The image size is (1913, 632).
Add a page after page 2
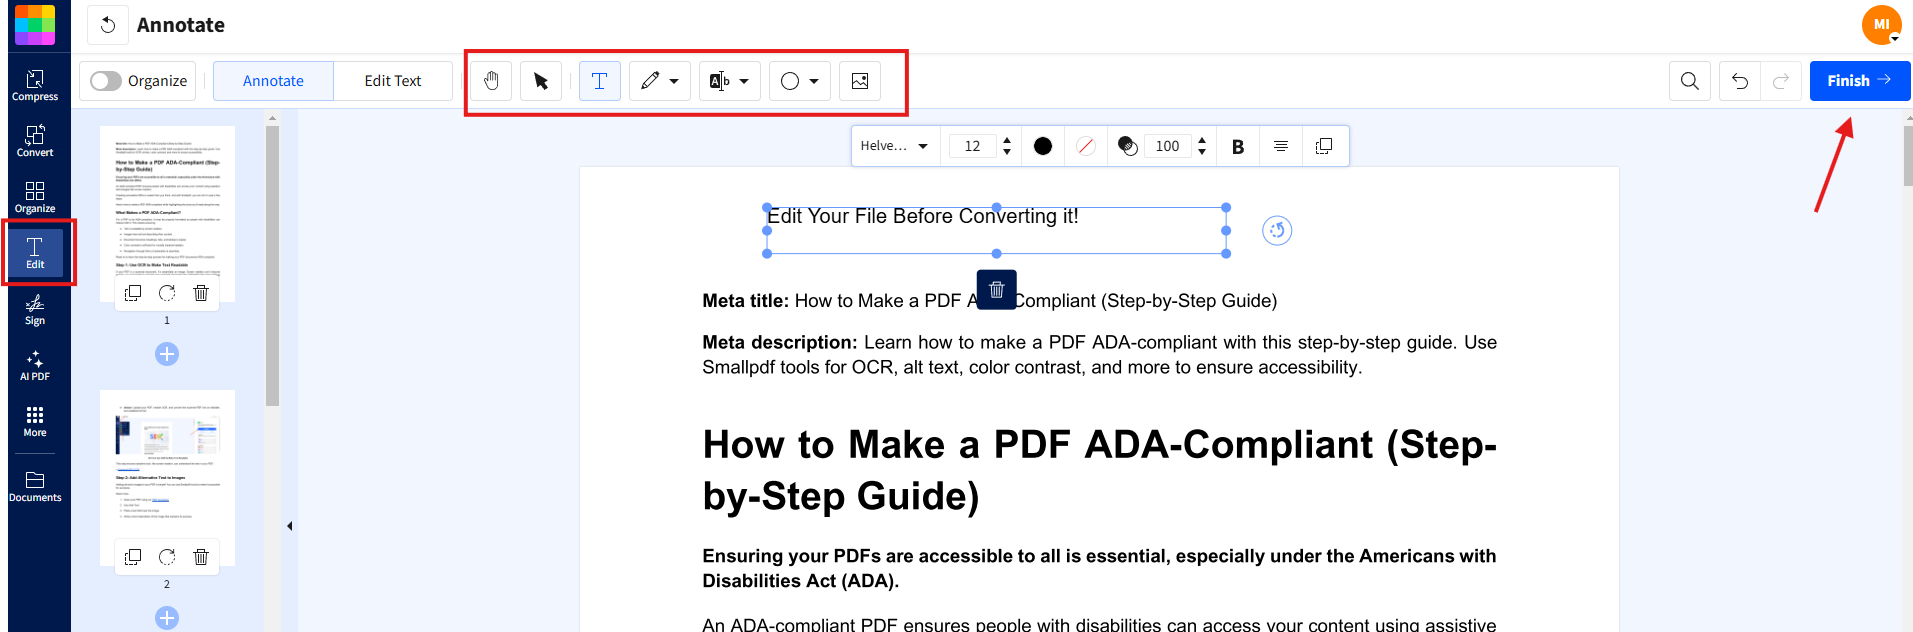[167, 618]
